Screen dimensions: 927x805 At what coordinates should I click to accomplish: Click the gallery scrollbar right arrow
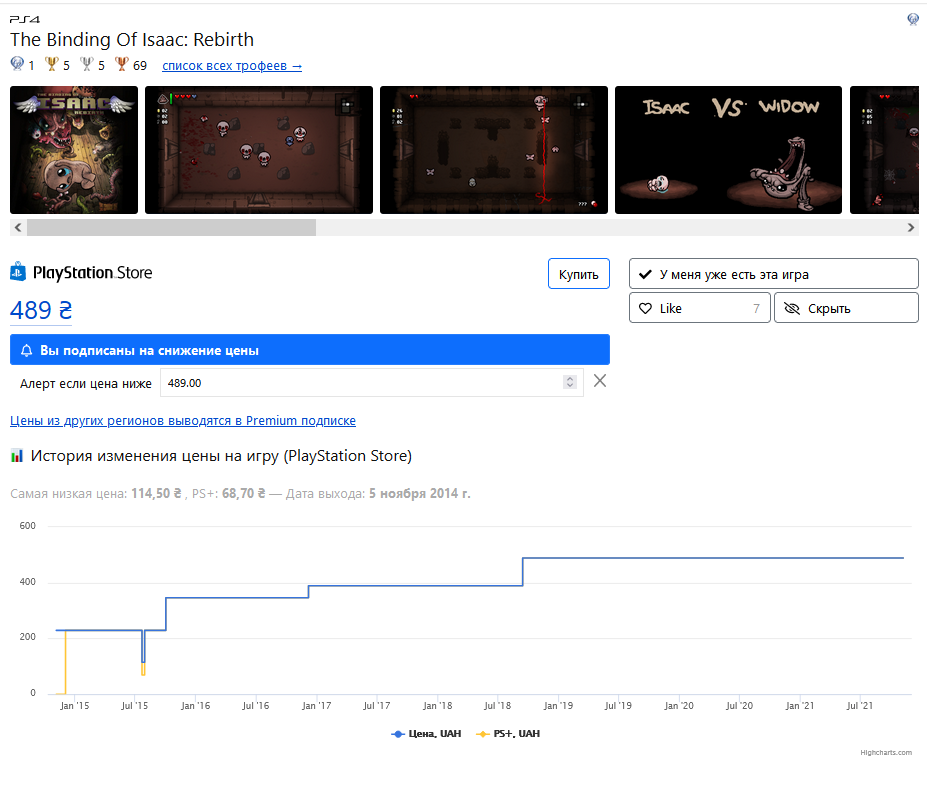[x=910, y=228]
